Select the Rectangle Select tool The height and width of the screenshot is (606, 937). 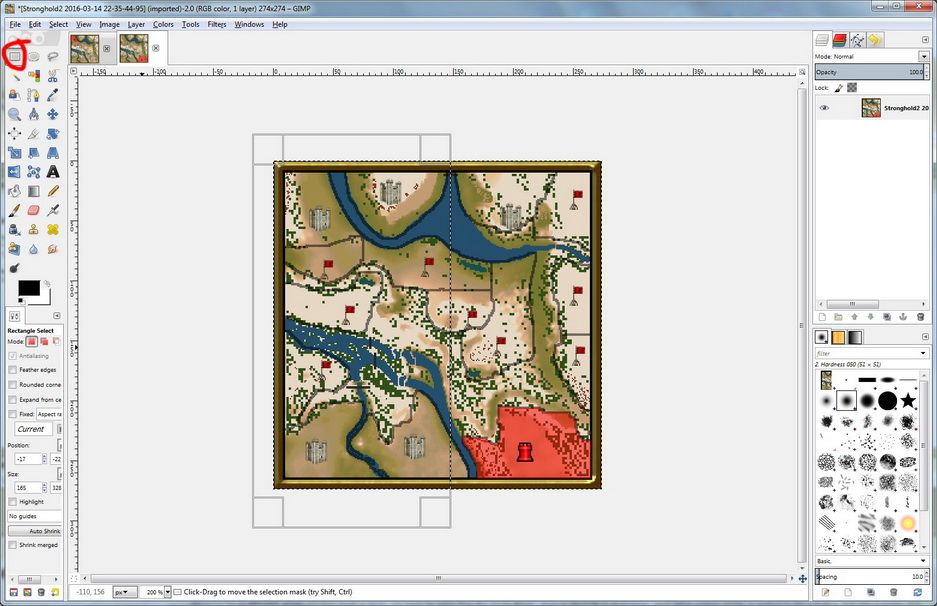(x=15, y=57)
